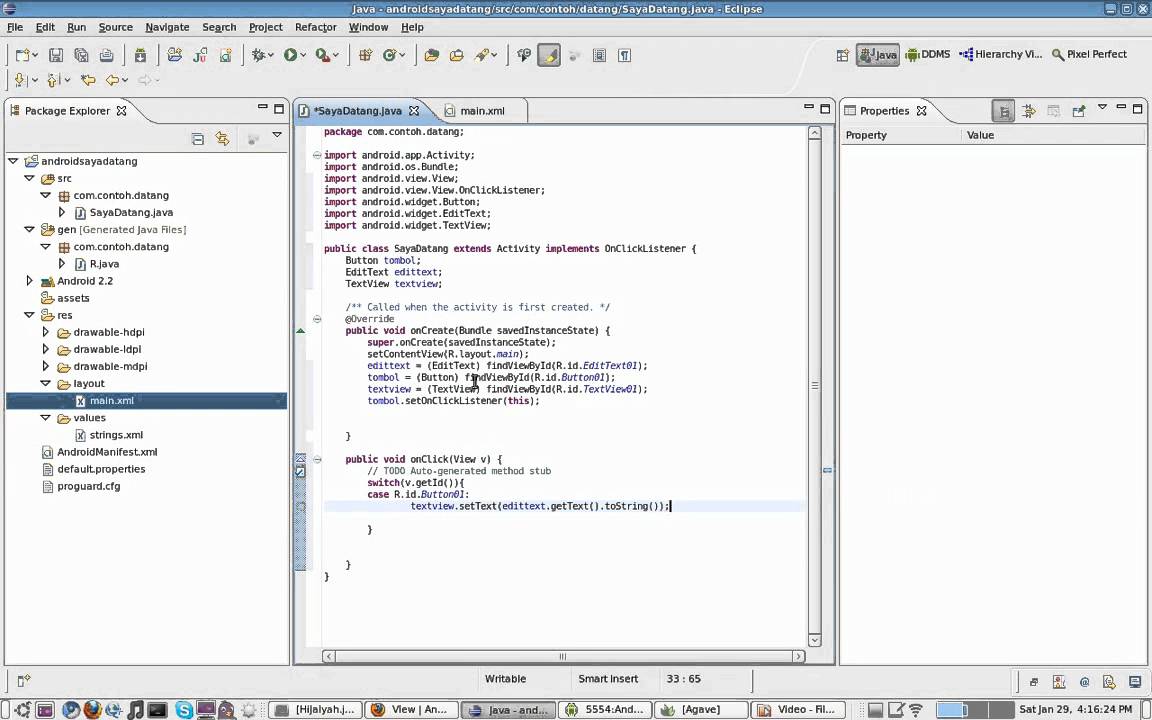Open the New wizard dropdown arrow

click(35, 56)
